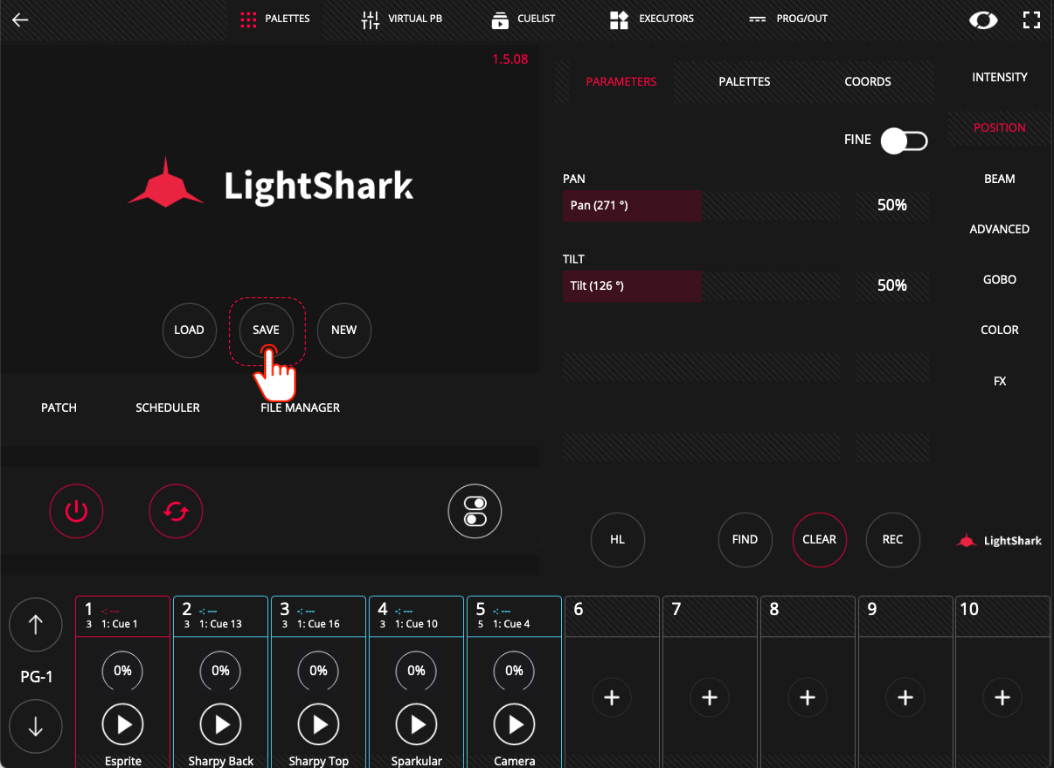
Task: Click the FIND button
Action: (x=745, y=540)
